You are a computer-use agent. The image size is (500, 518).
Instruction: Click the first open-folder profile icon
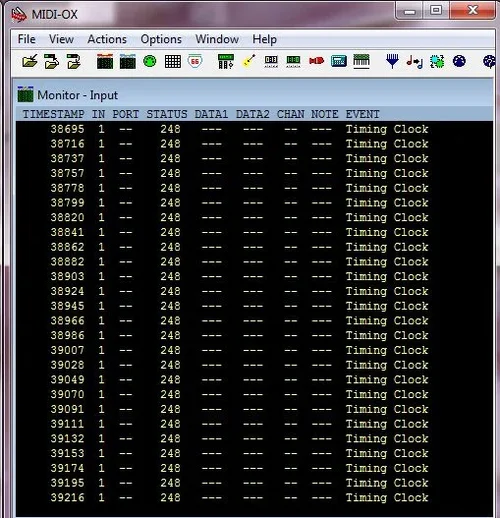tap(30, 61)
